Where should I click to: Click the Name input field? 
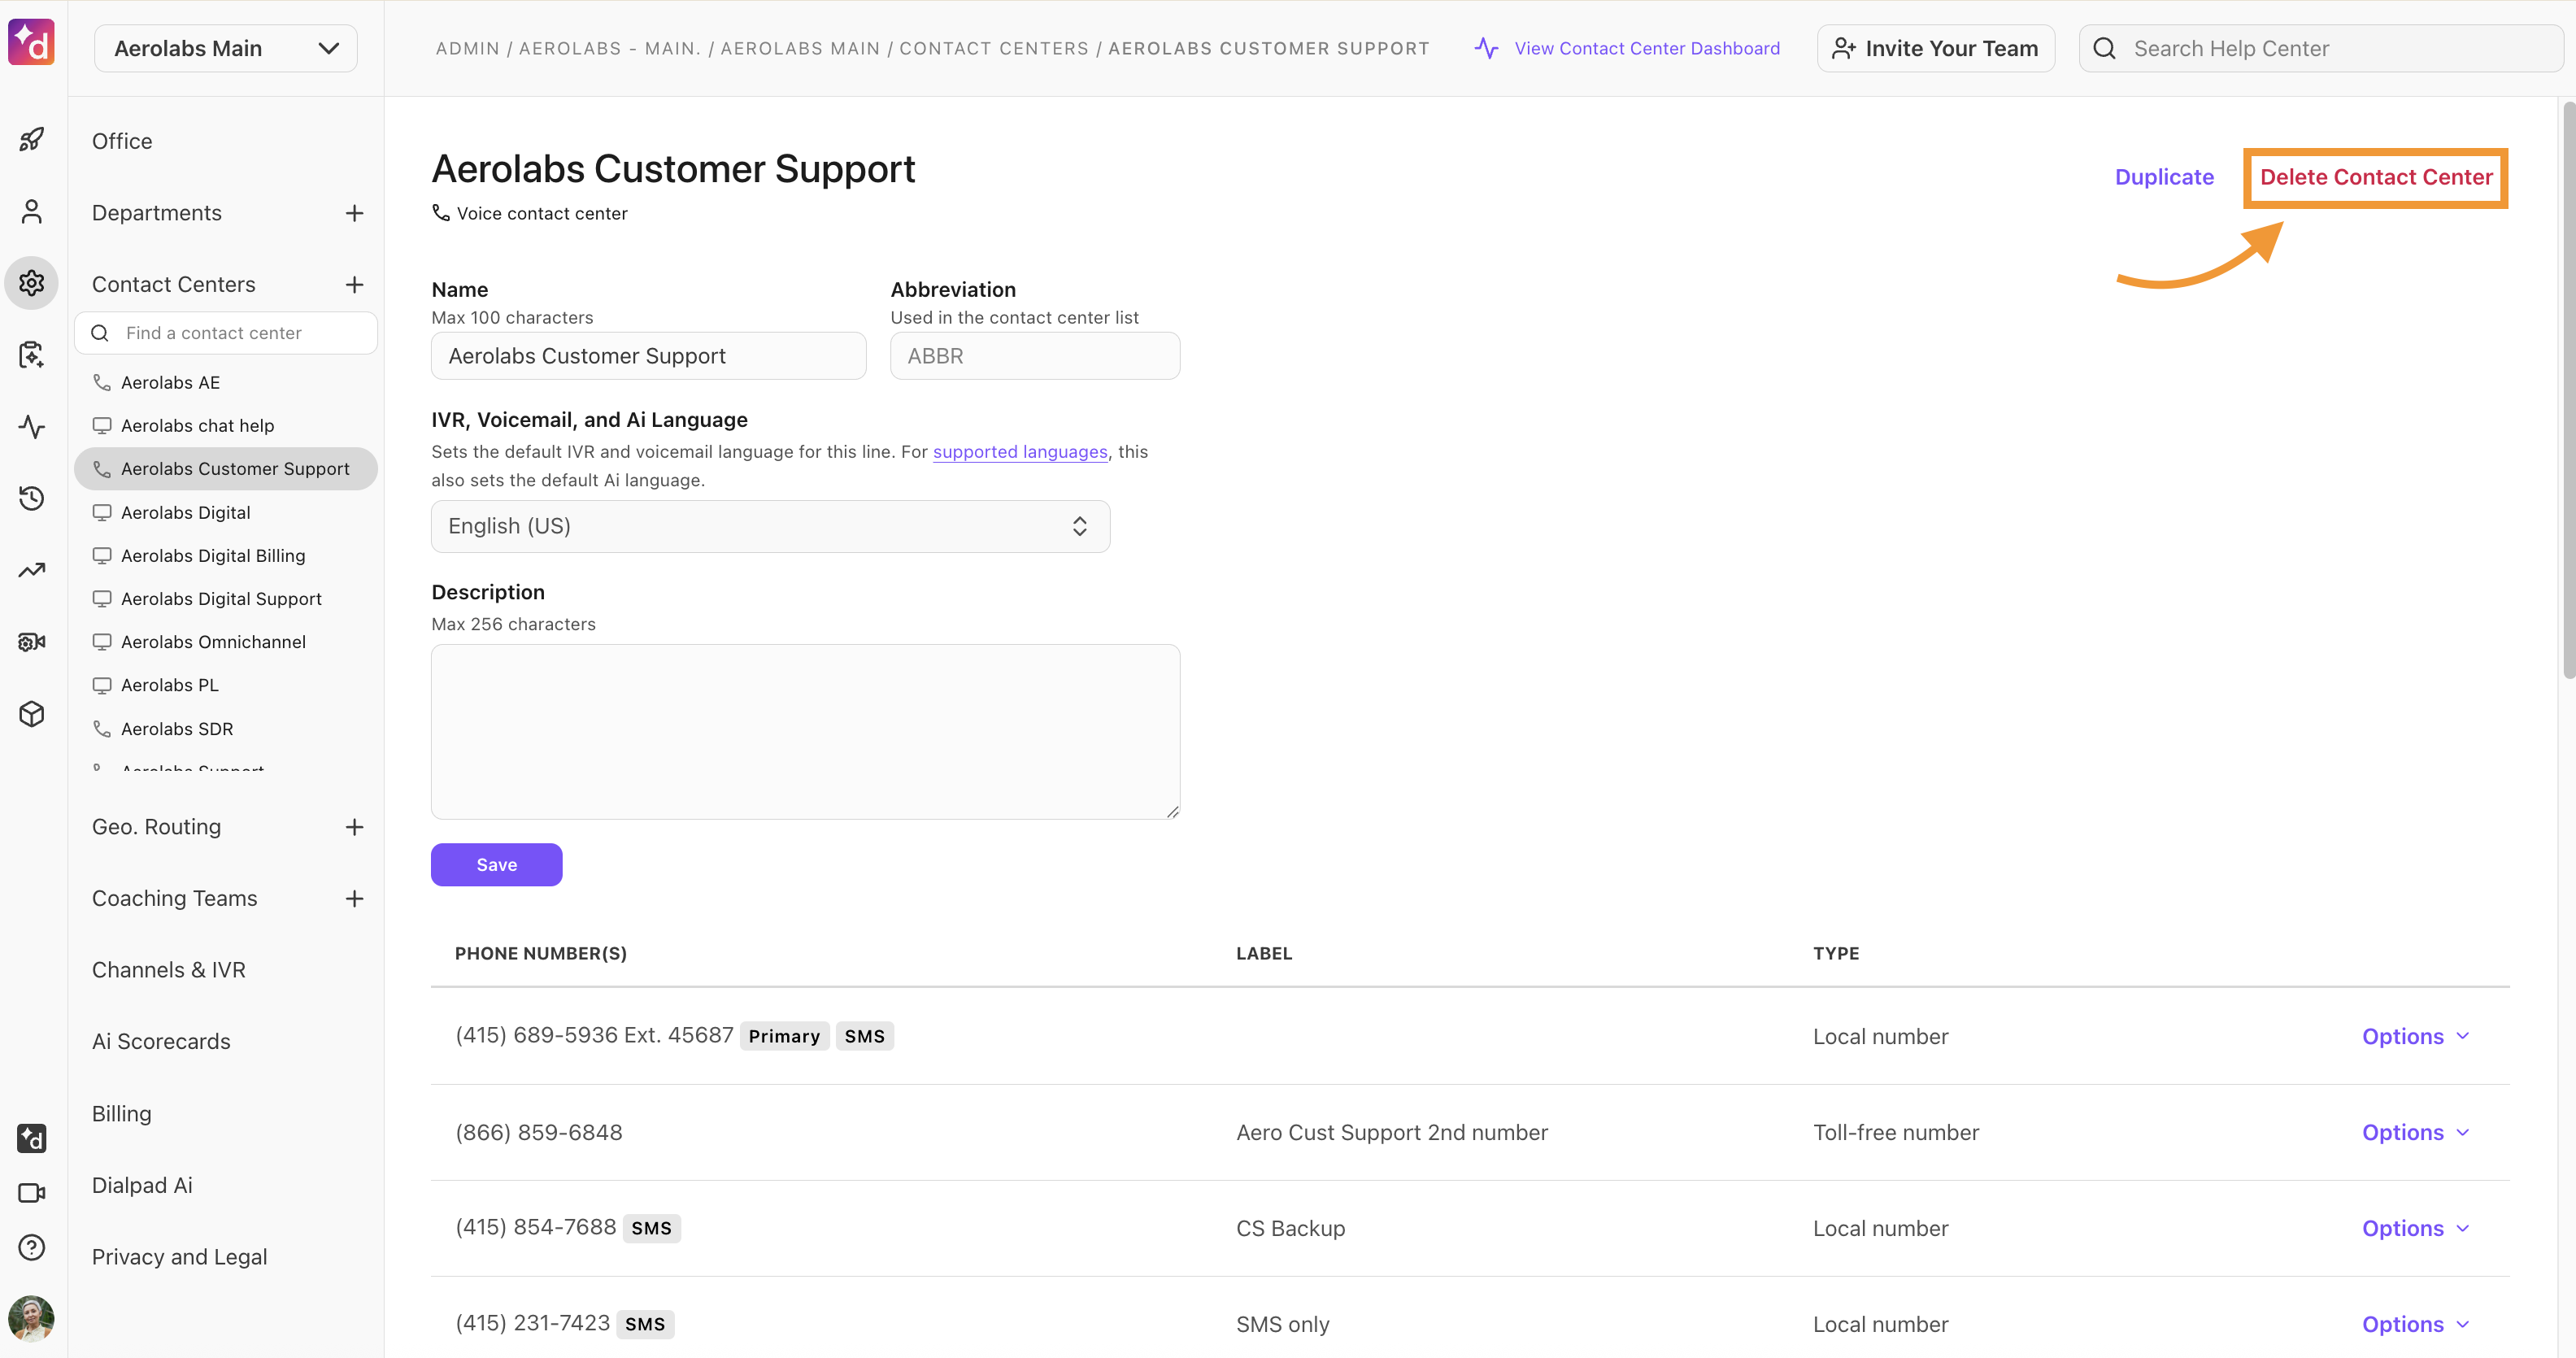click(x=648, y=356)
